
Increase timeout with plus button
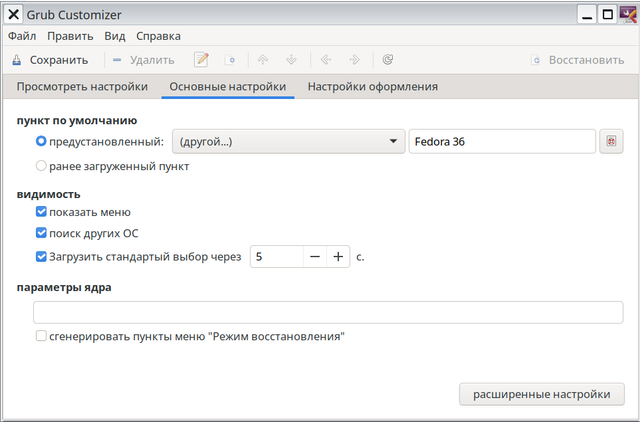[x=338, y=257]
